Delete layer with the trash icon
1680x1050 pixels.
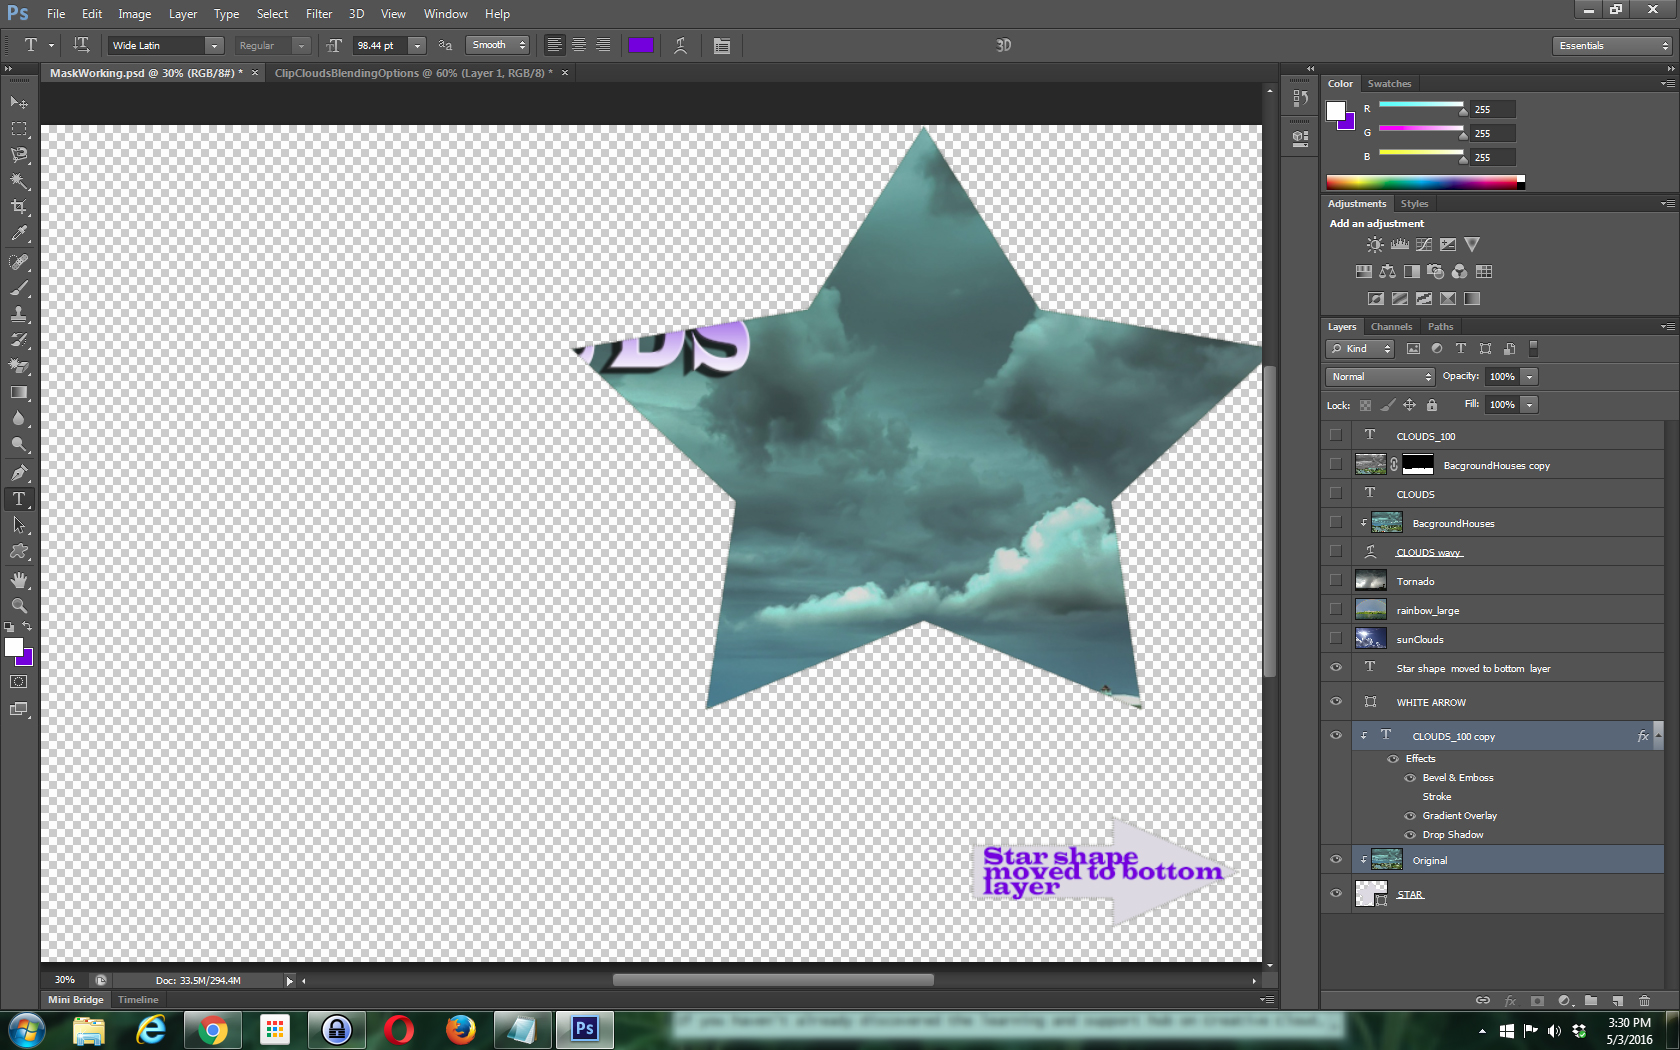coord(1643,1000)
